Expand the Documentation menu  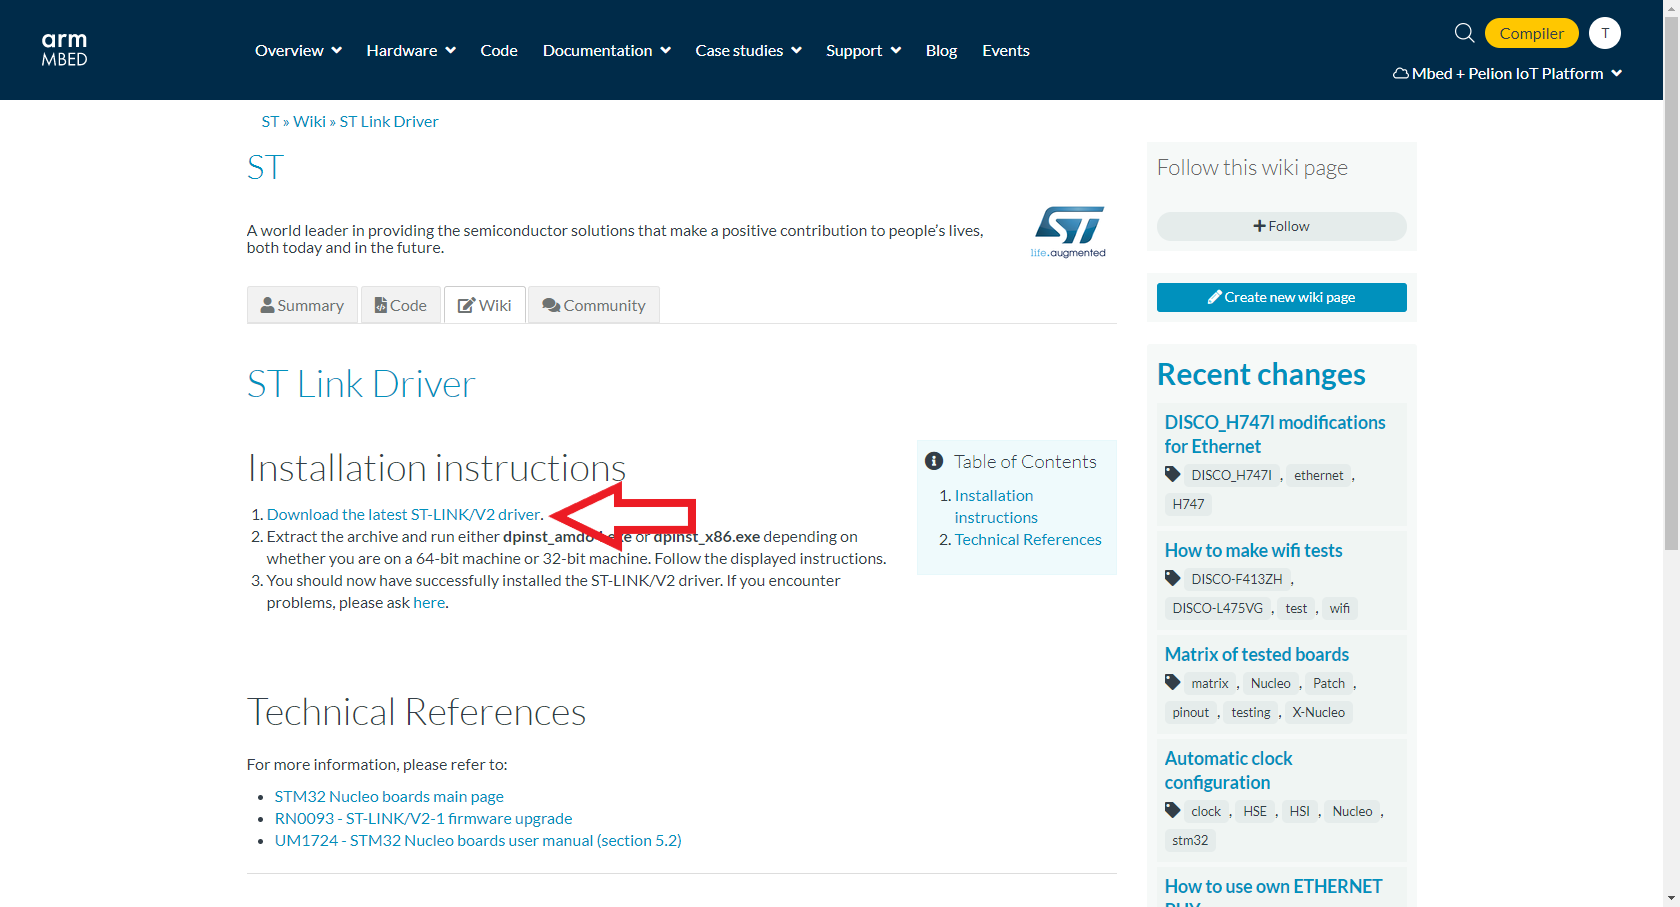pos(607,50)
